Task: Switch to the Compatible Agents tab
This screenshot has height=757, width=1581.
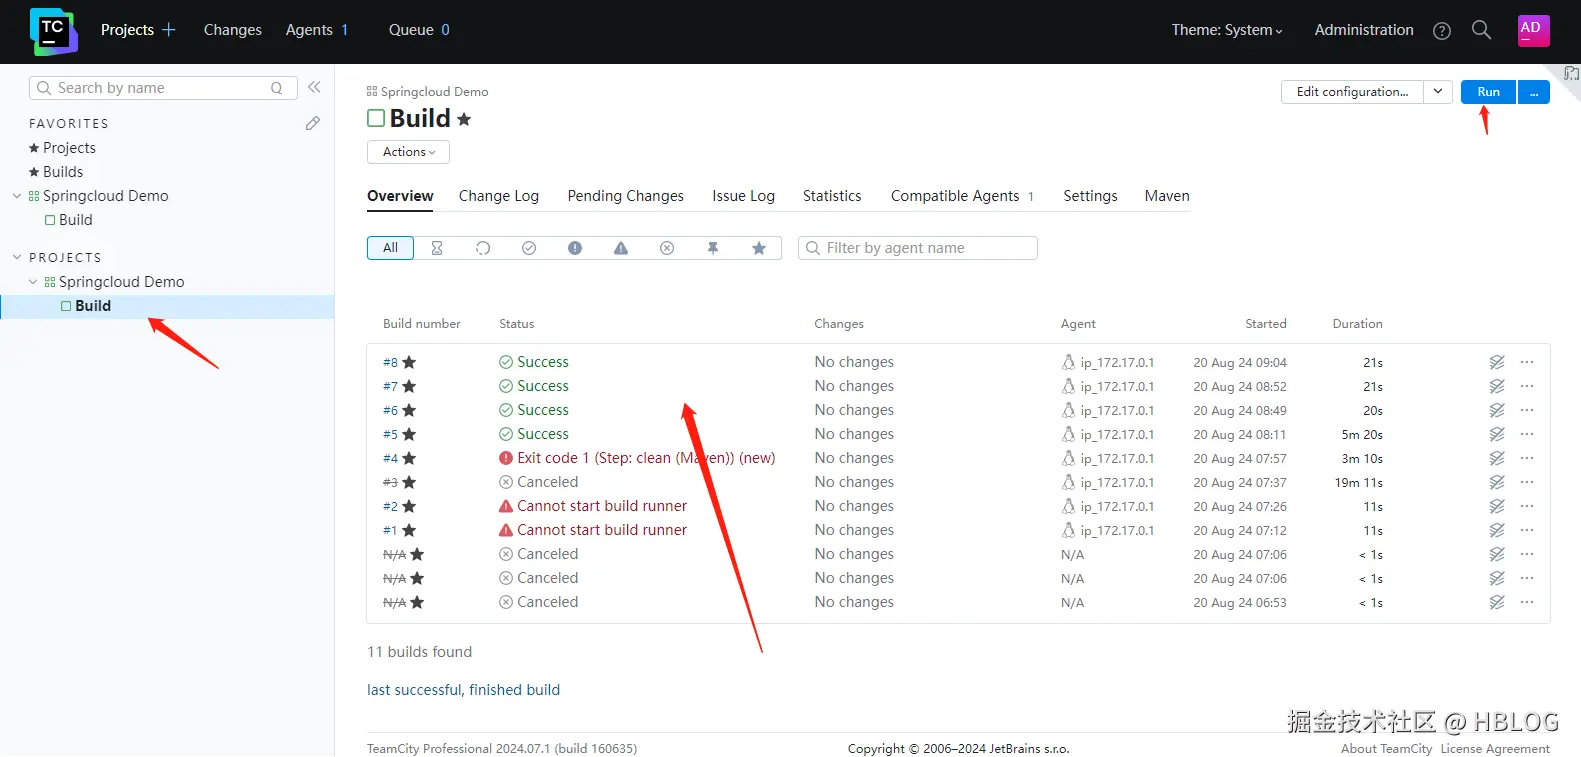Action: point(962,196)
